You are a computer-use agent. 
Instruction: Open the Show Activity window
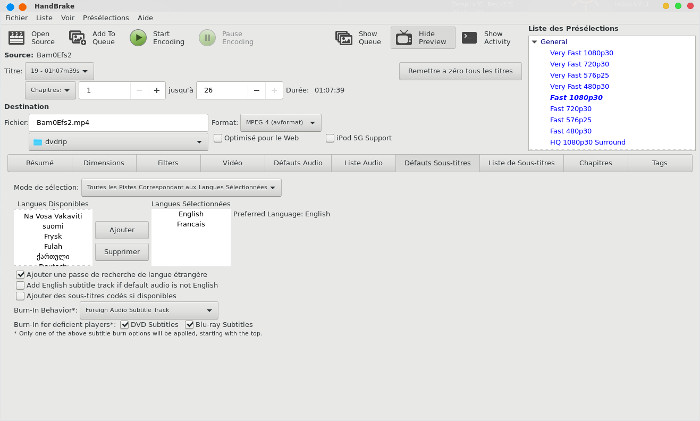click(470, 38)
